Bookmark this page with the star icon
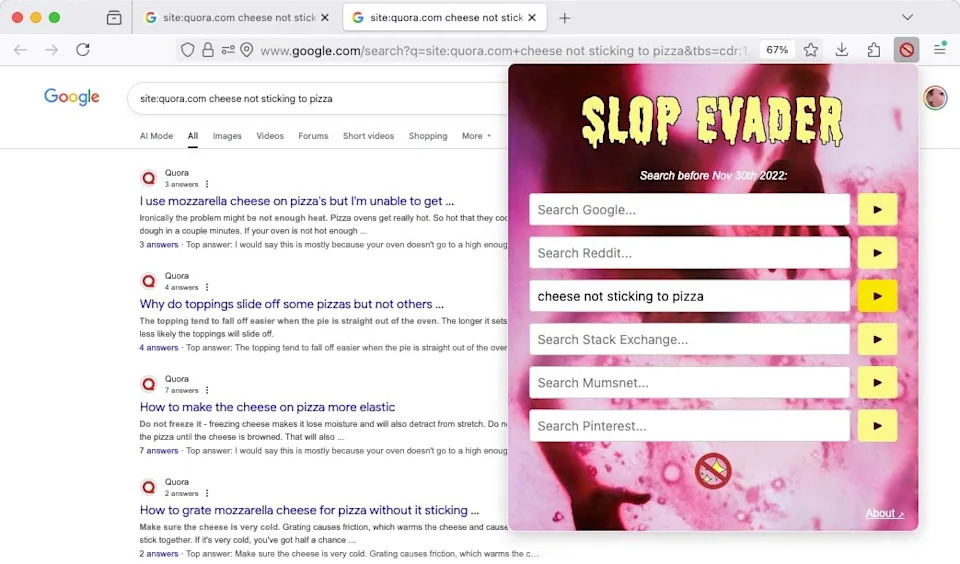 [x=811, y=50]
